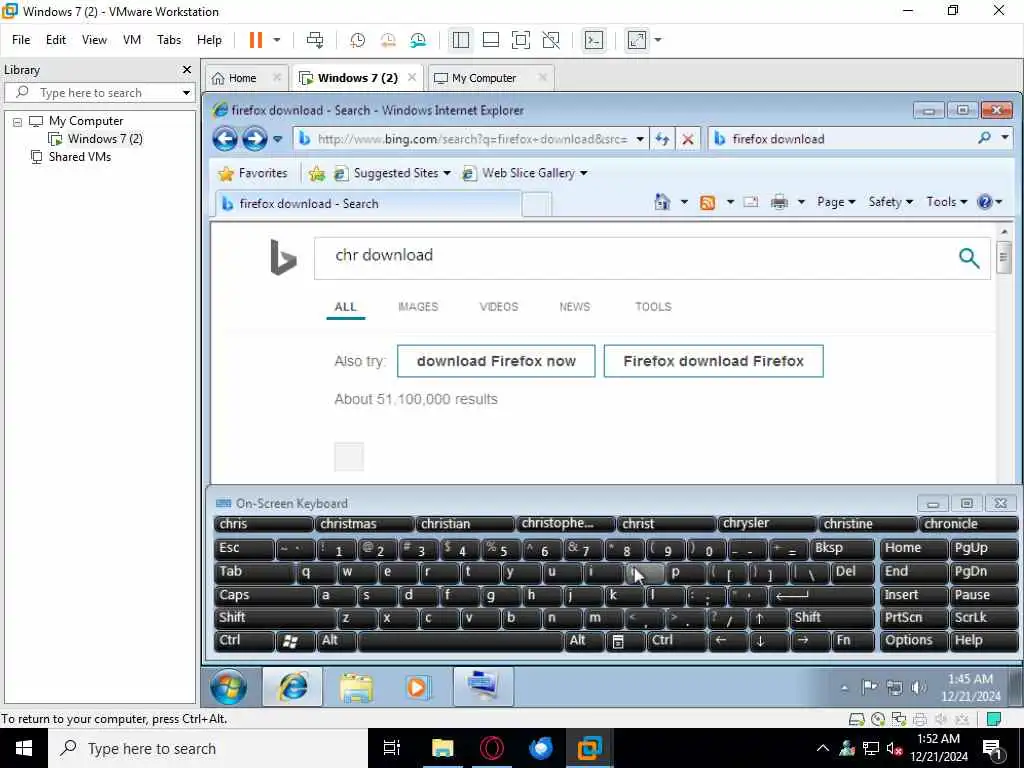Toggle the ScrLk key on On-Screen Keyboard
The image size is (1024, 768).
pyautogui.click(x=984, y=618)
